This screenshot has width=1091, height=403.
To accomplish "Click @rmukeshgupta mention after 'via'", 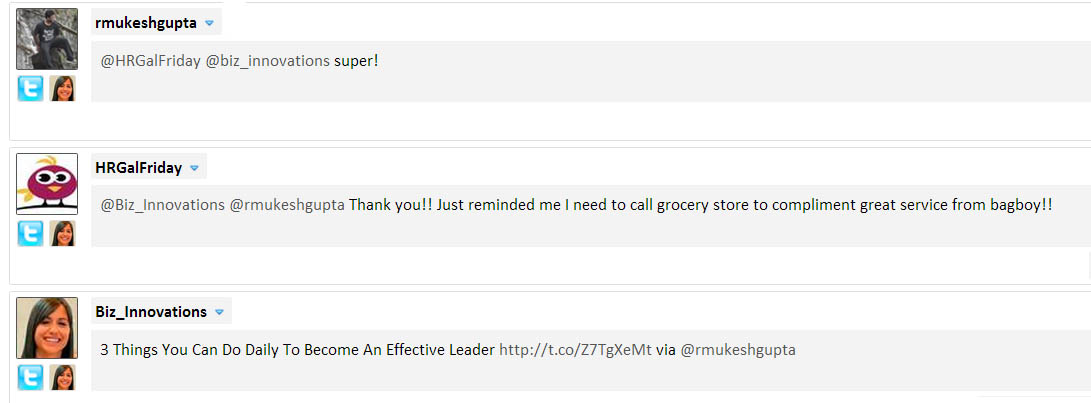I will click(738, 350).
